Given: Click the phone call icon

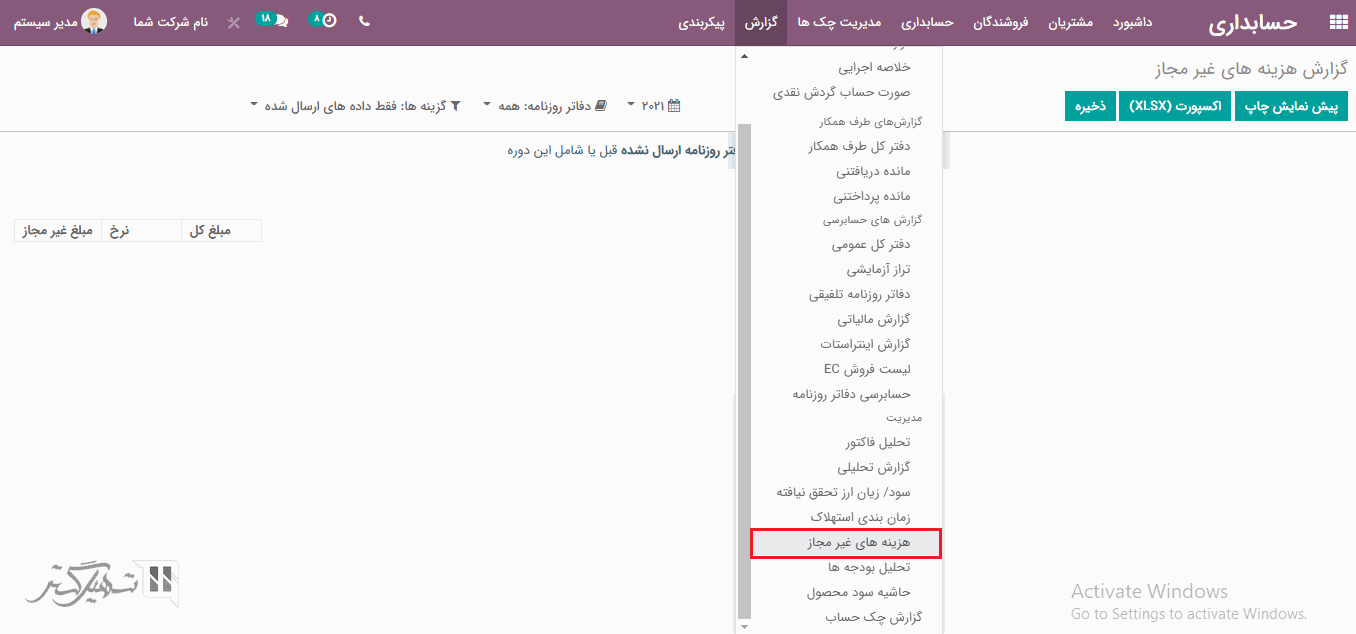Looking at the screenshot, I should (364, 22).
